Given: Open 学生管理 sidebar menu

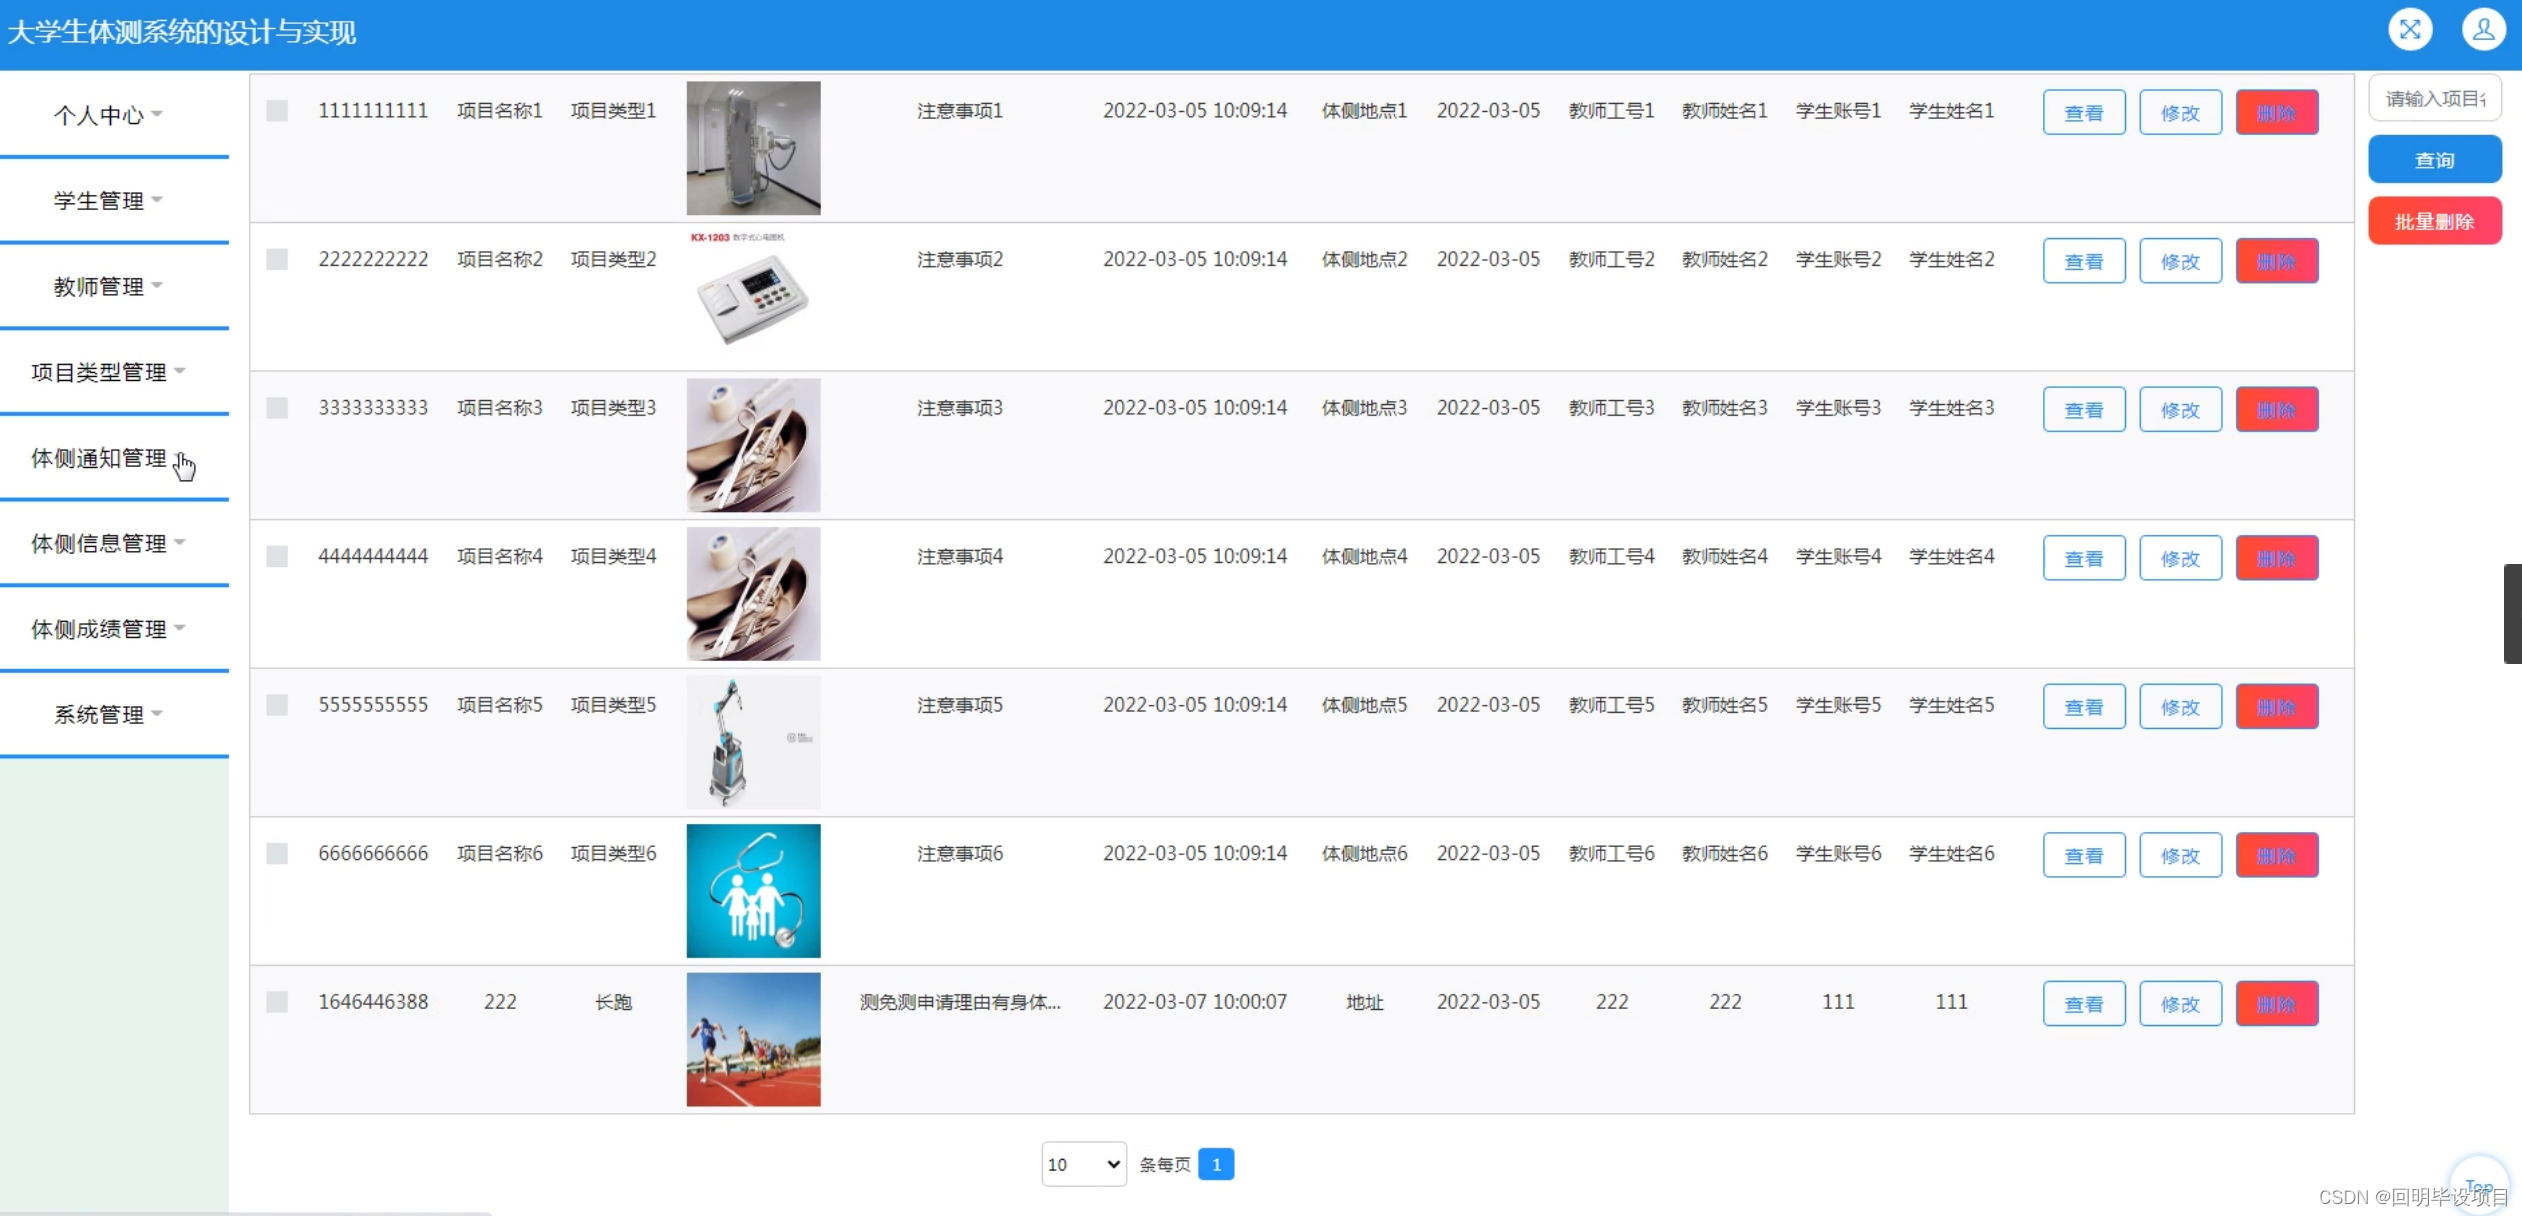Looking at the screenshot, I should [x=98, y=200].
